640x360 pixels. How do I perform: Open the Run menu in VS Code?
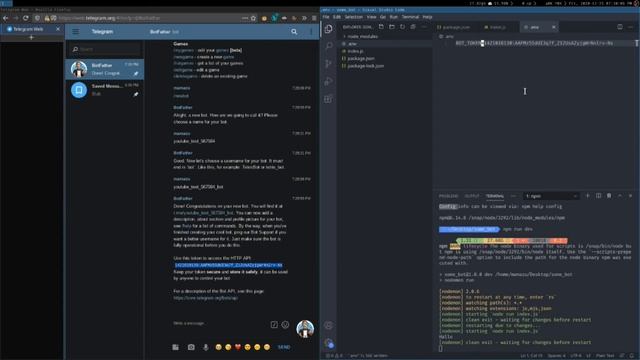click(393, 17)
